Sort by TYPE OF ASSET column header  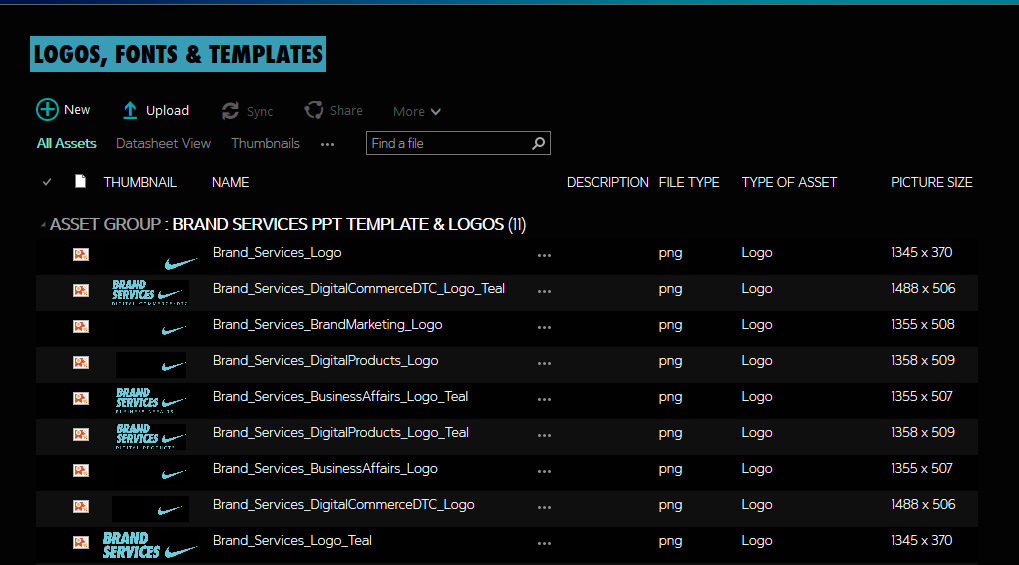pos(789,182)
